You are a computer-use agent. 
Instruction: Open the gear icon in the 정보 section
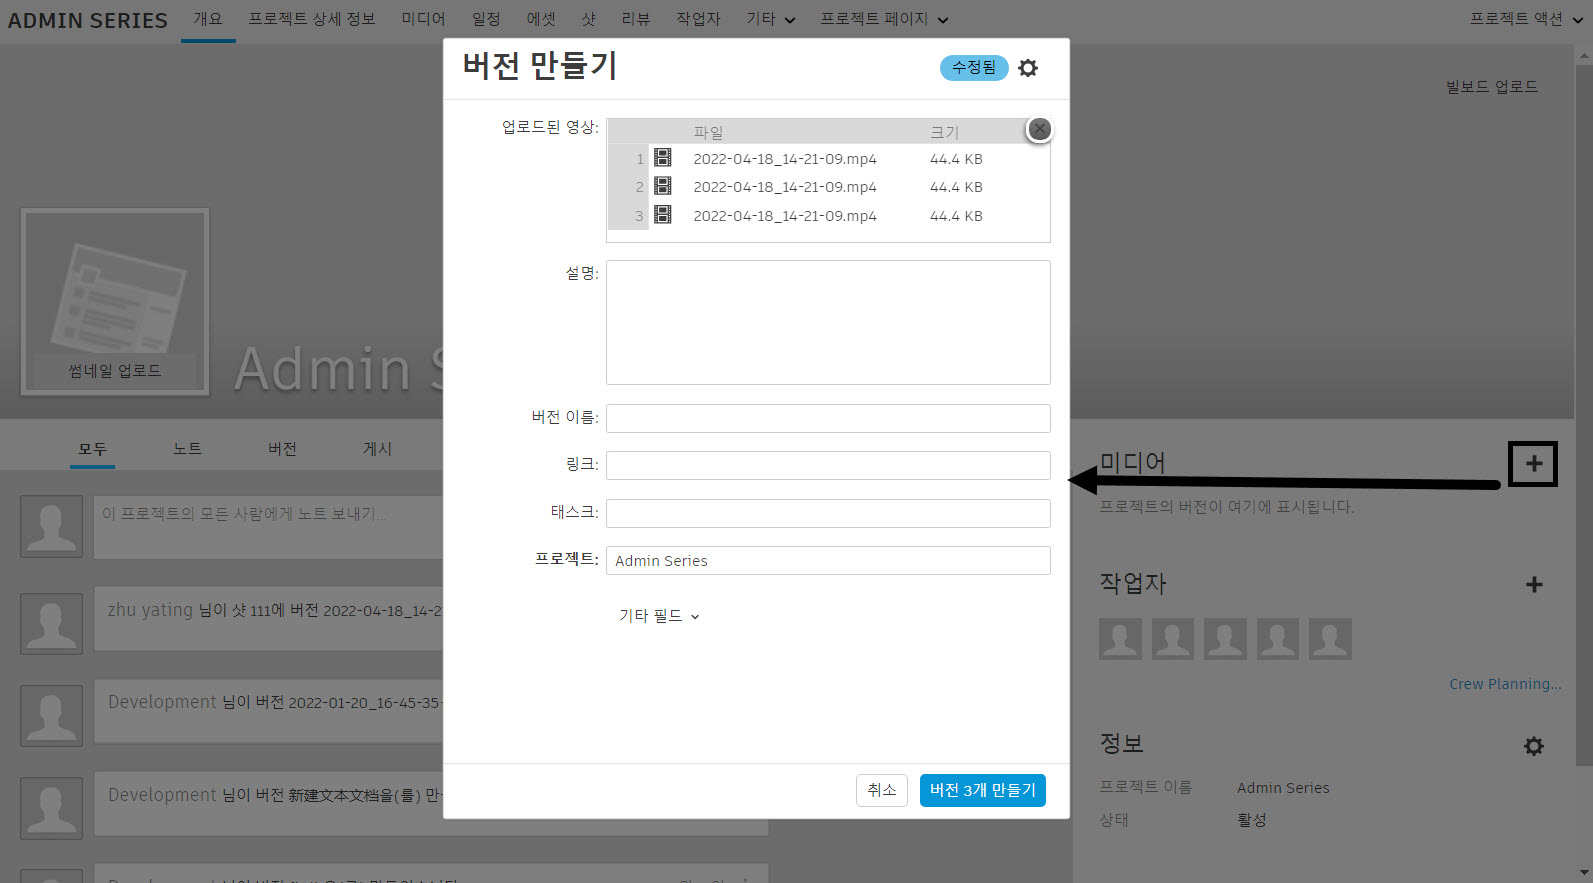(1534, 746)
